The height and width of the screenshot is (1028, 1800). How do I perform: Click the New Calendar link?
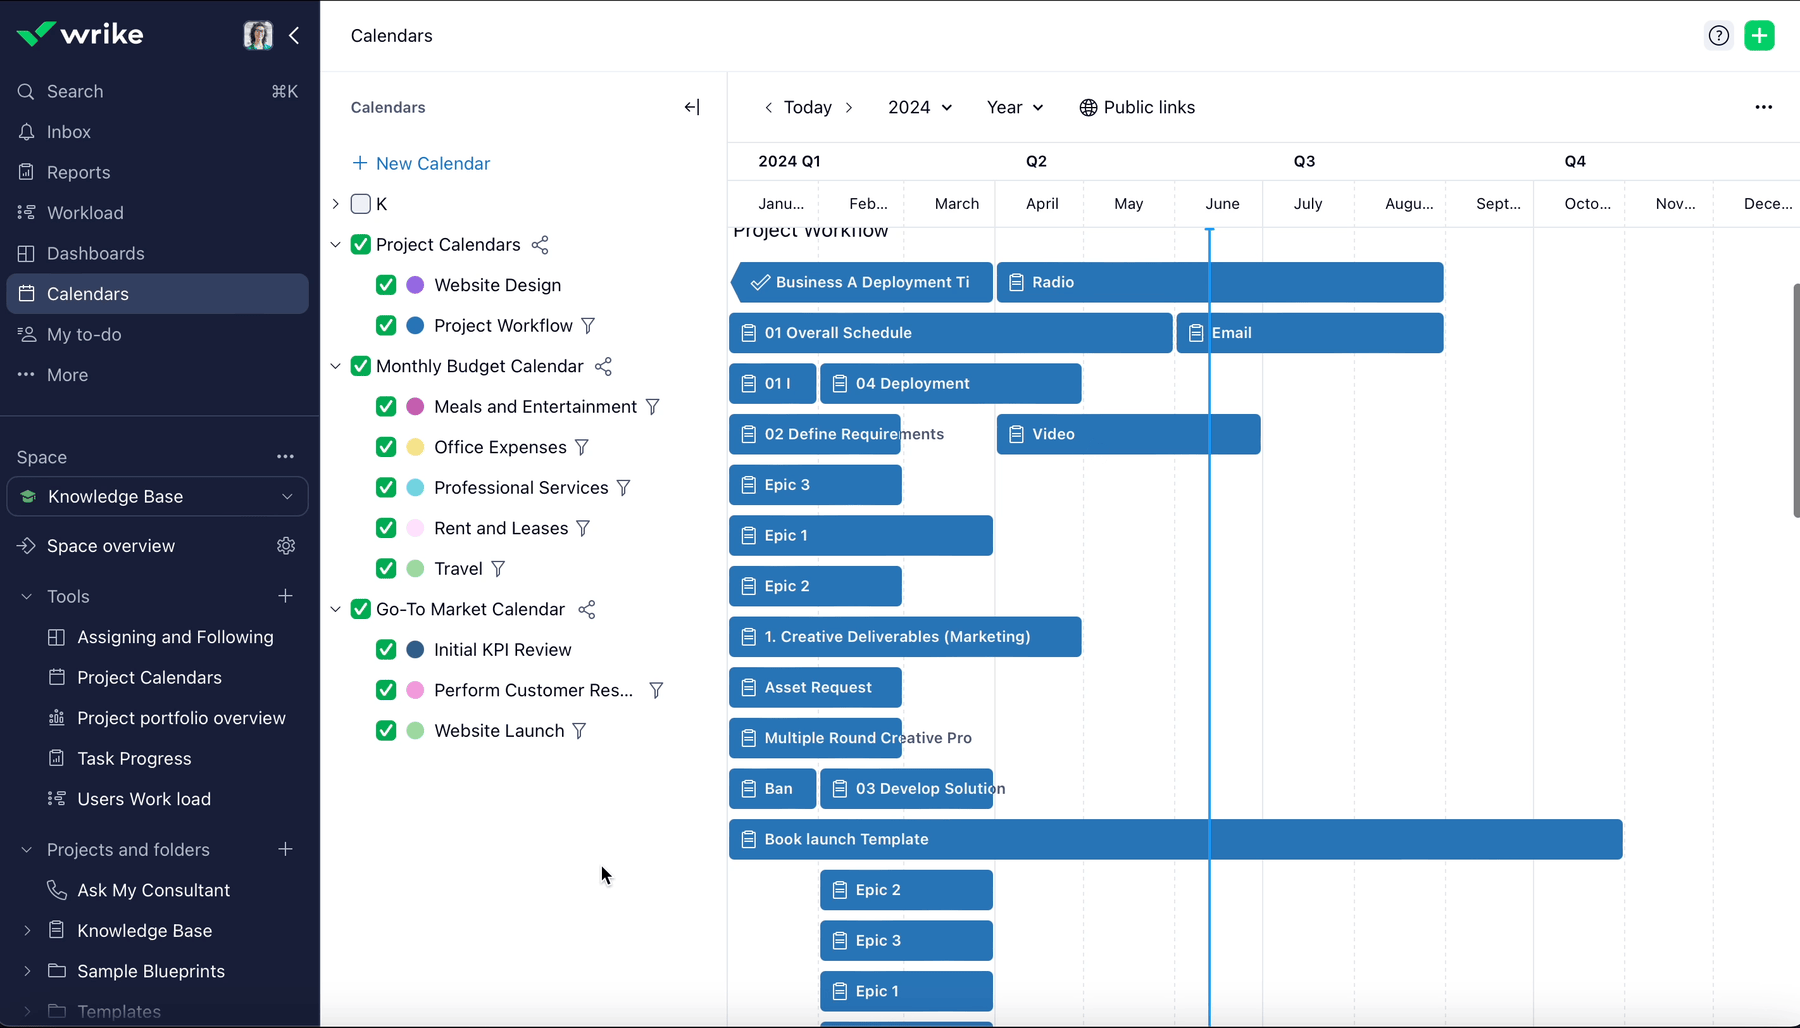pos(432,163)
